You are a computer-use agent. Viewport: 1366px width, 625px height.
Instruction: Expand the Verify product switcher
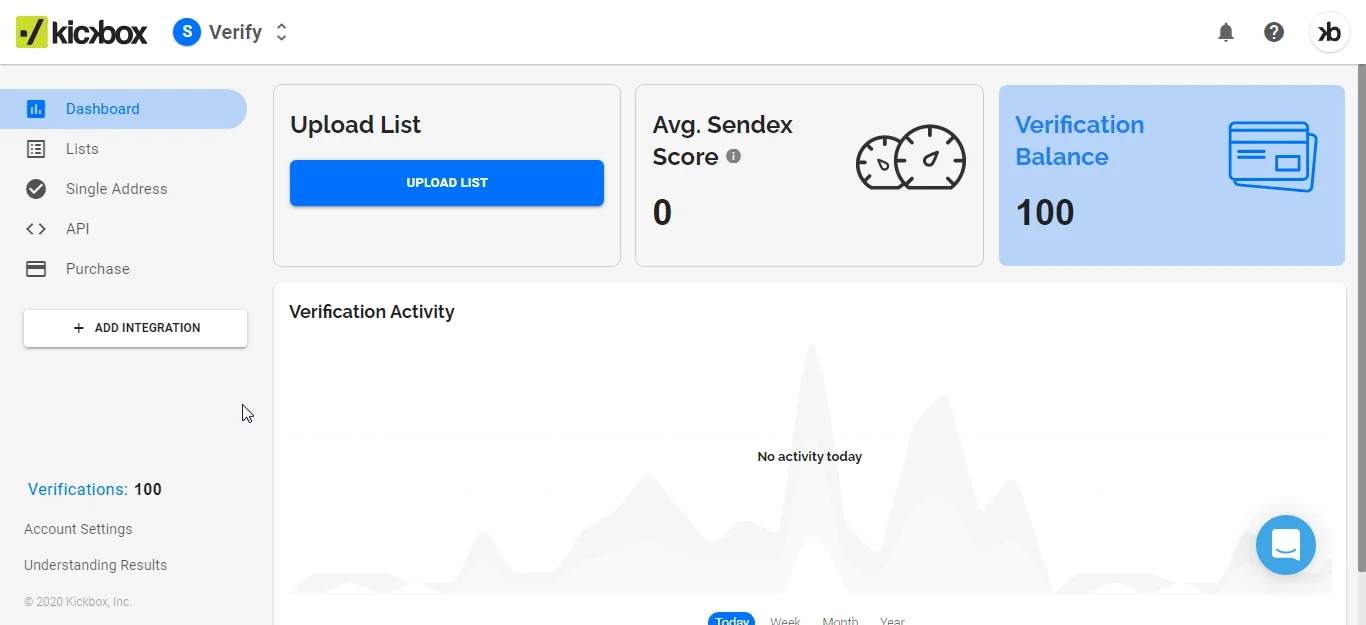[282, 32]
